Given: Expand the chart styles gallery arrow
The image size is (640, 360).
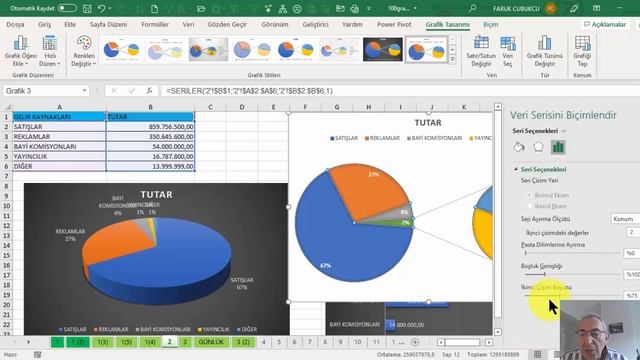Looking at the screenshot, I should point(453,60).
